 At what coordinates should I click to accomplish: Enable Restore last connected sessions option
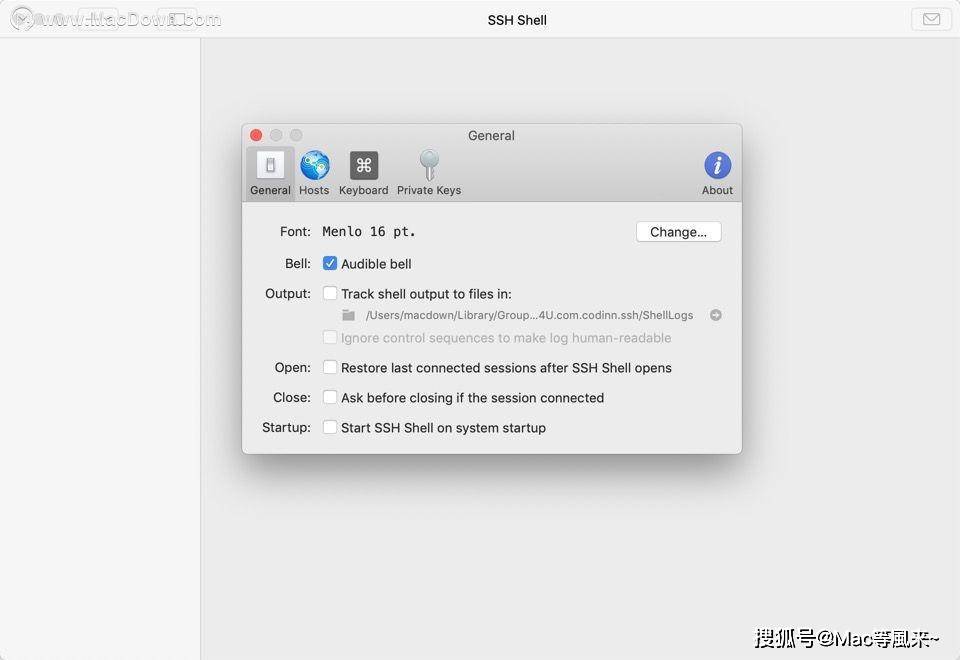click(x=329, y=367)
